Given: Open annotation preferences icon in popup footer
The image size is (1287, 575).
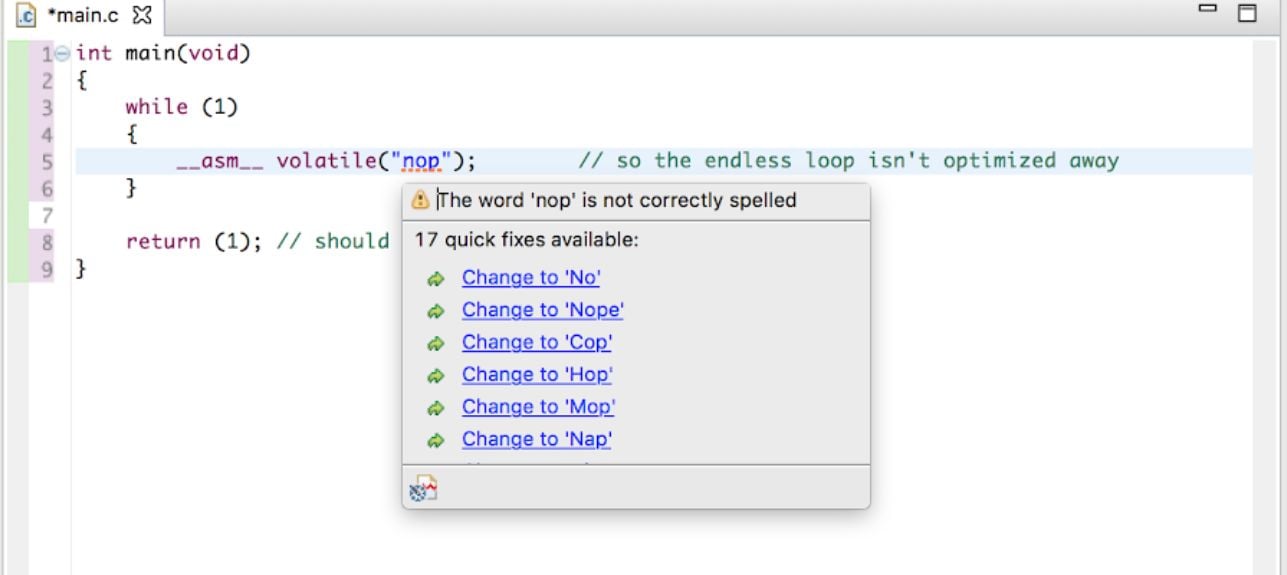Looking at the screenshot, I should [423, 488].
